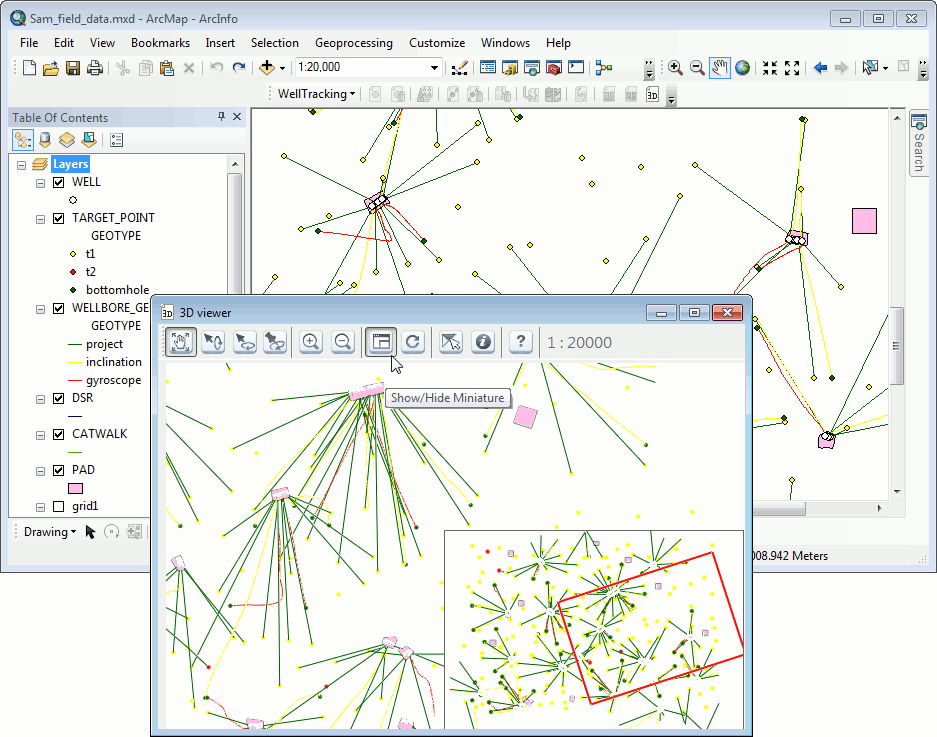Pin the Table Of Contents auto-hide button
The height and width of the screenshot is (737, 937).
coord(222,117)
